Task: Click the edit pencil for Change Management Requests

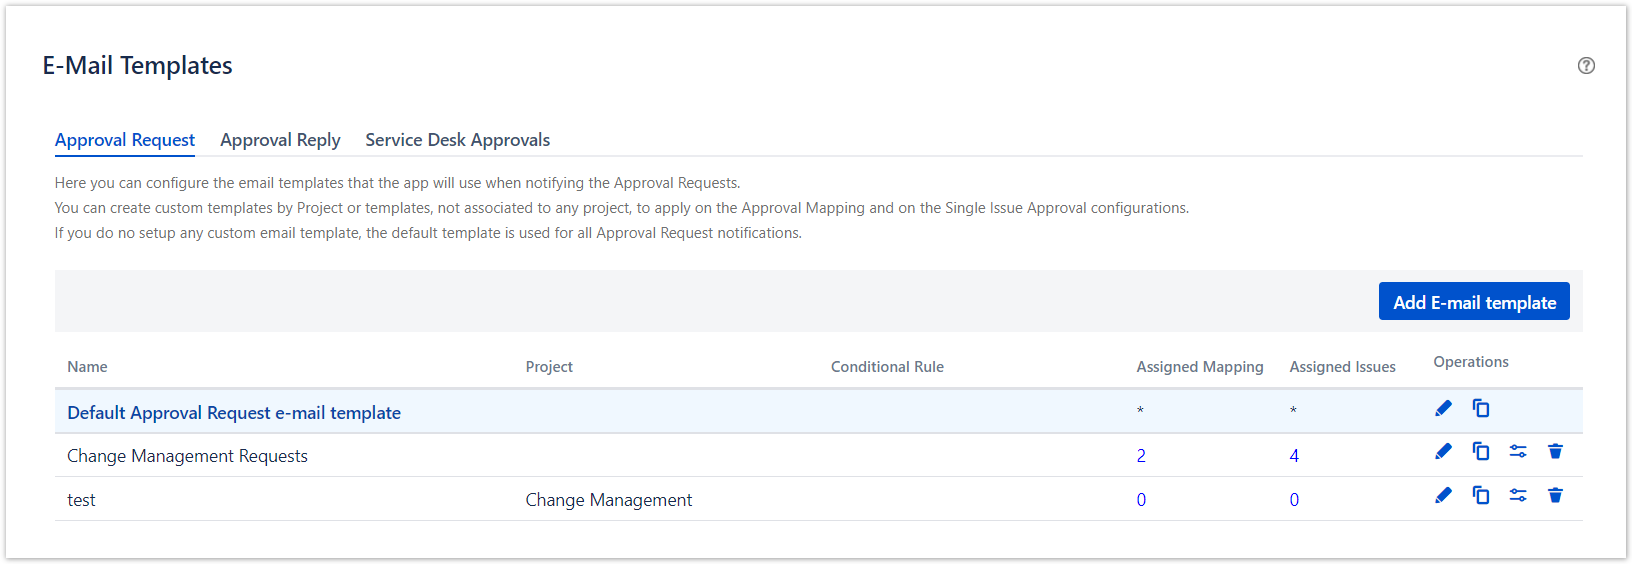Action: click(x=1443, y=452)
